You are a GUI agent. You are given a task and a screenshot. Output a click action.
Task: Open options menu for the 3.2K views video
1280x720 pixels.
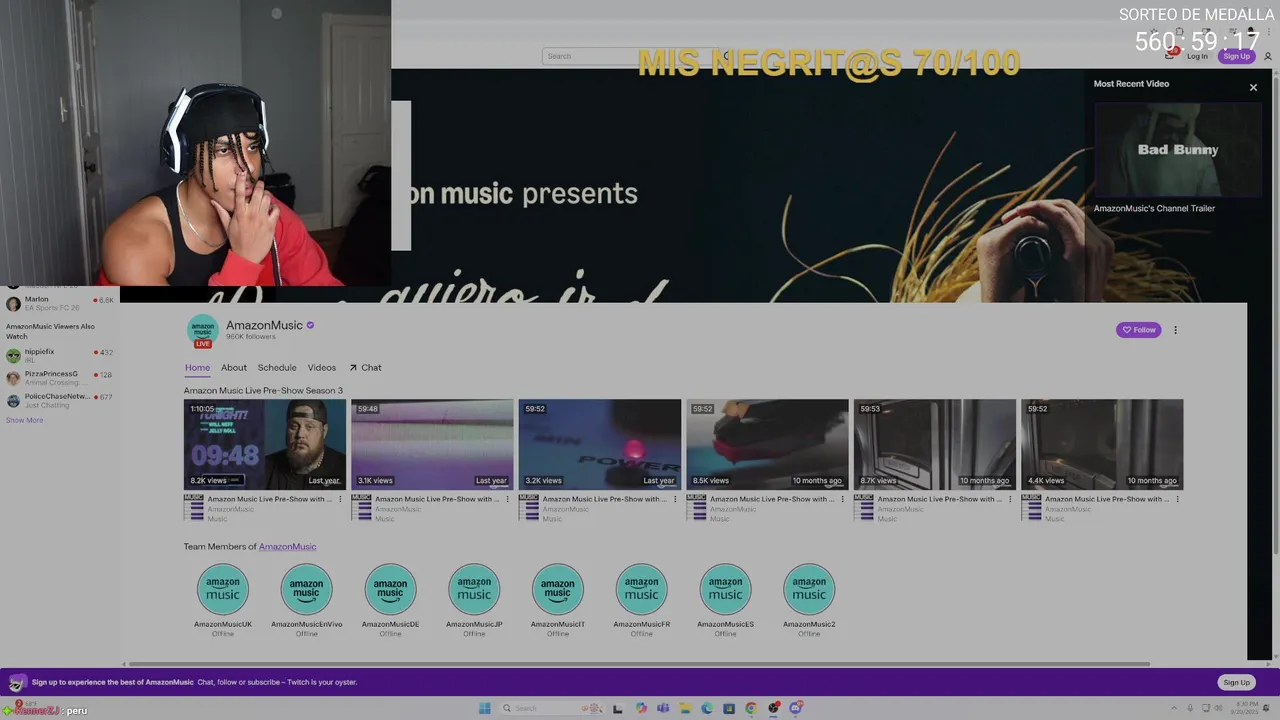point(675,499)
